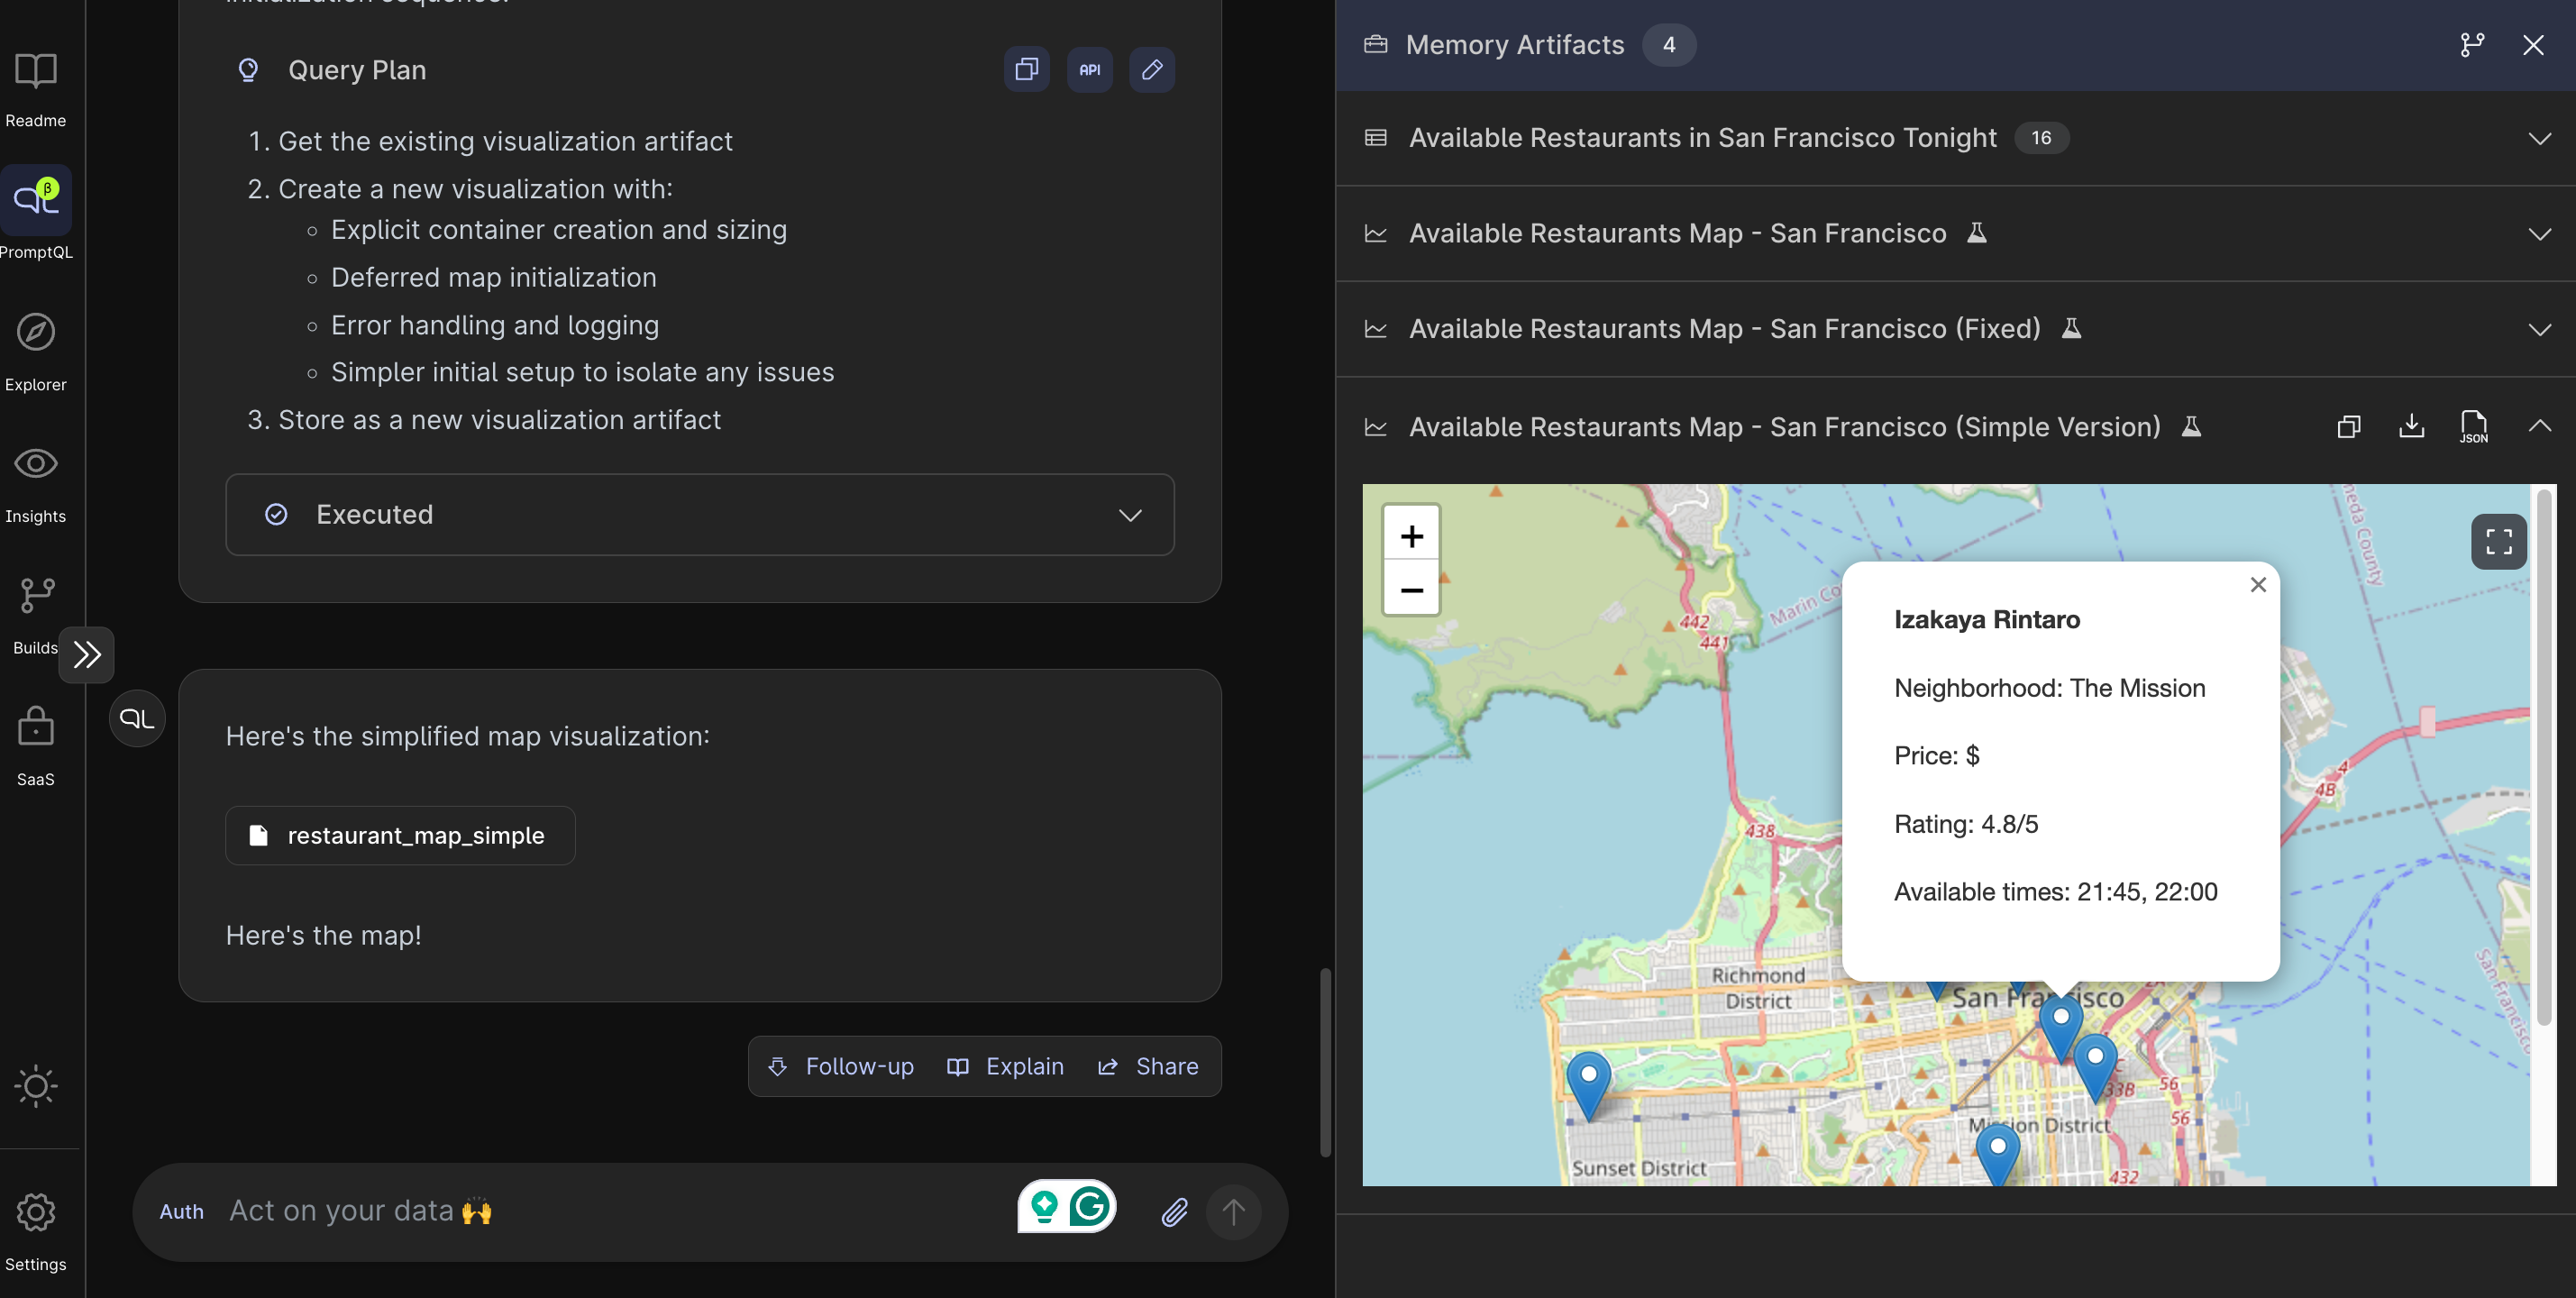The image size is (2576, 1298).
Task: Open the Insights sidebar tab
Action: [36, 483]
